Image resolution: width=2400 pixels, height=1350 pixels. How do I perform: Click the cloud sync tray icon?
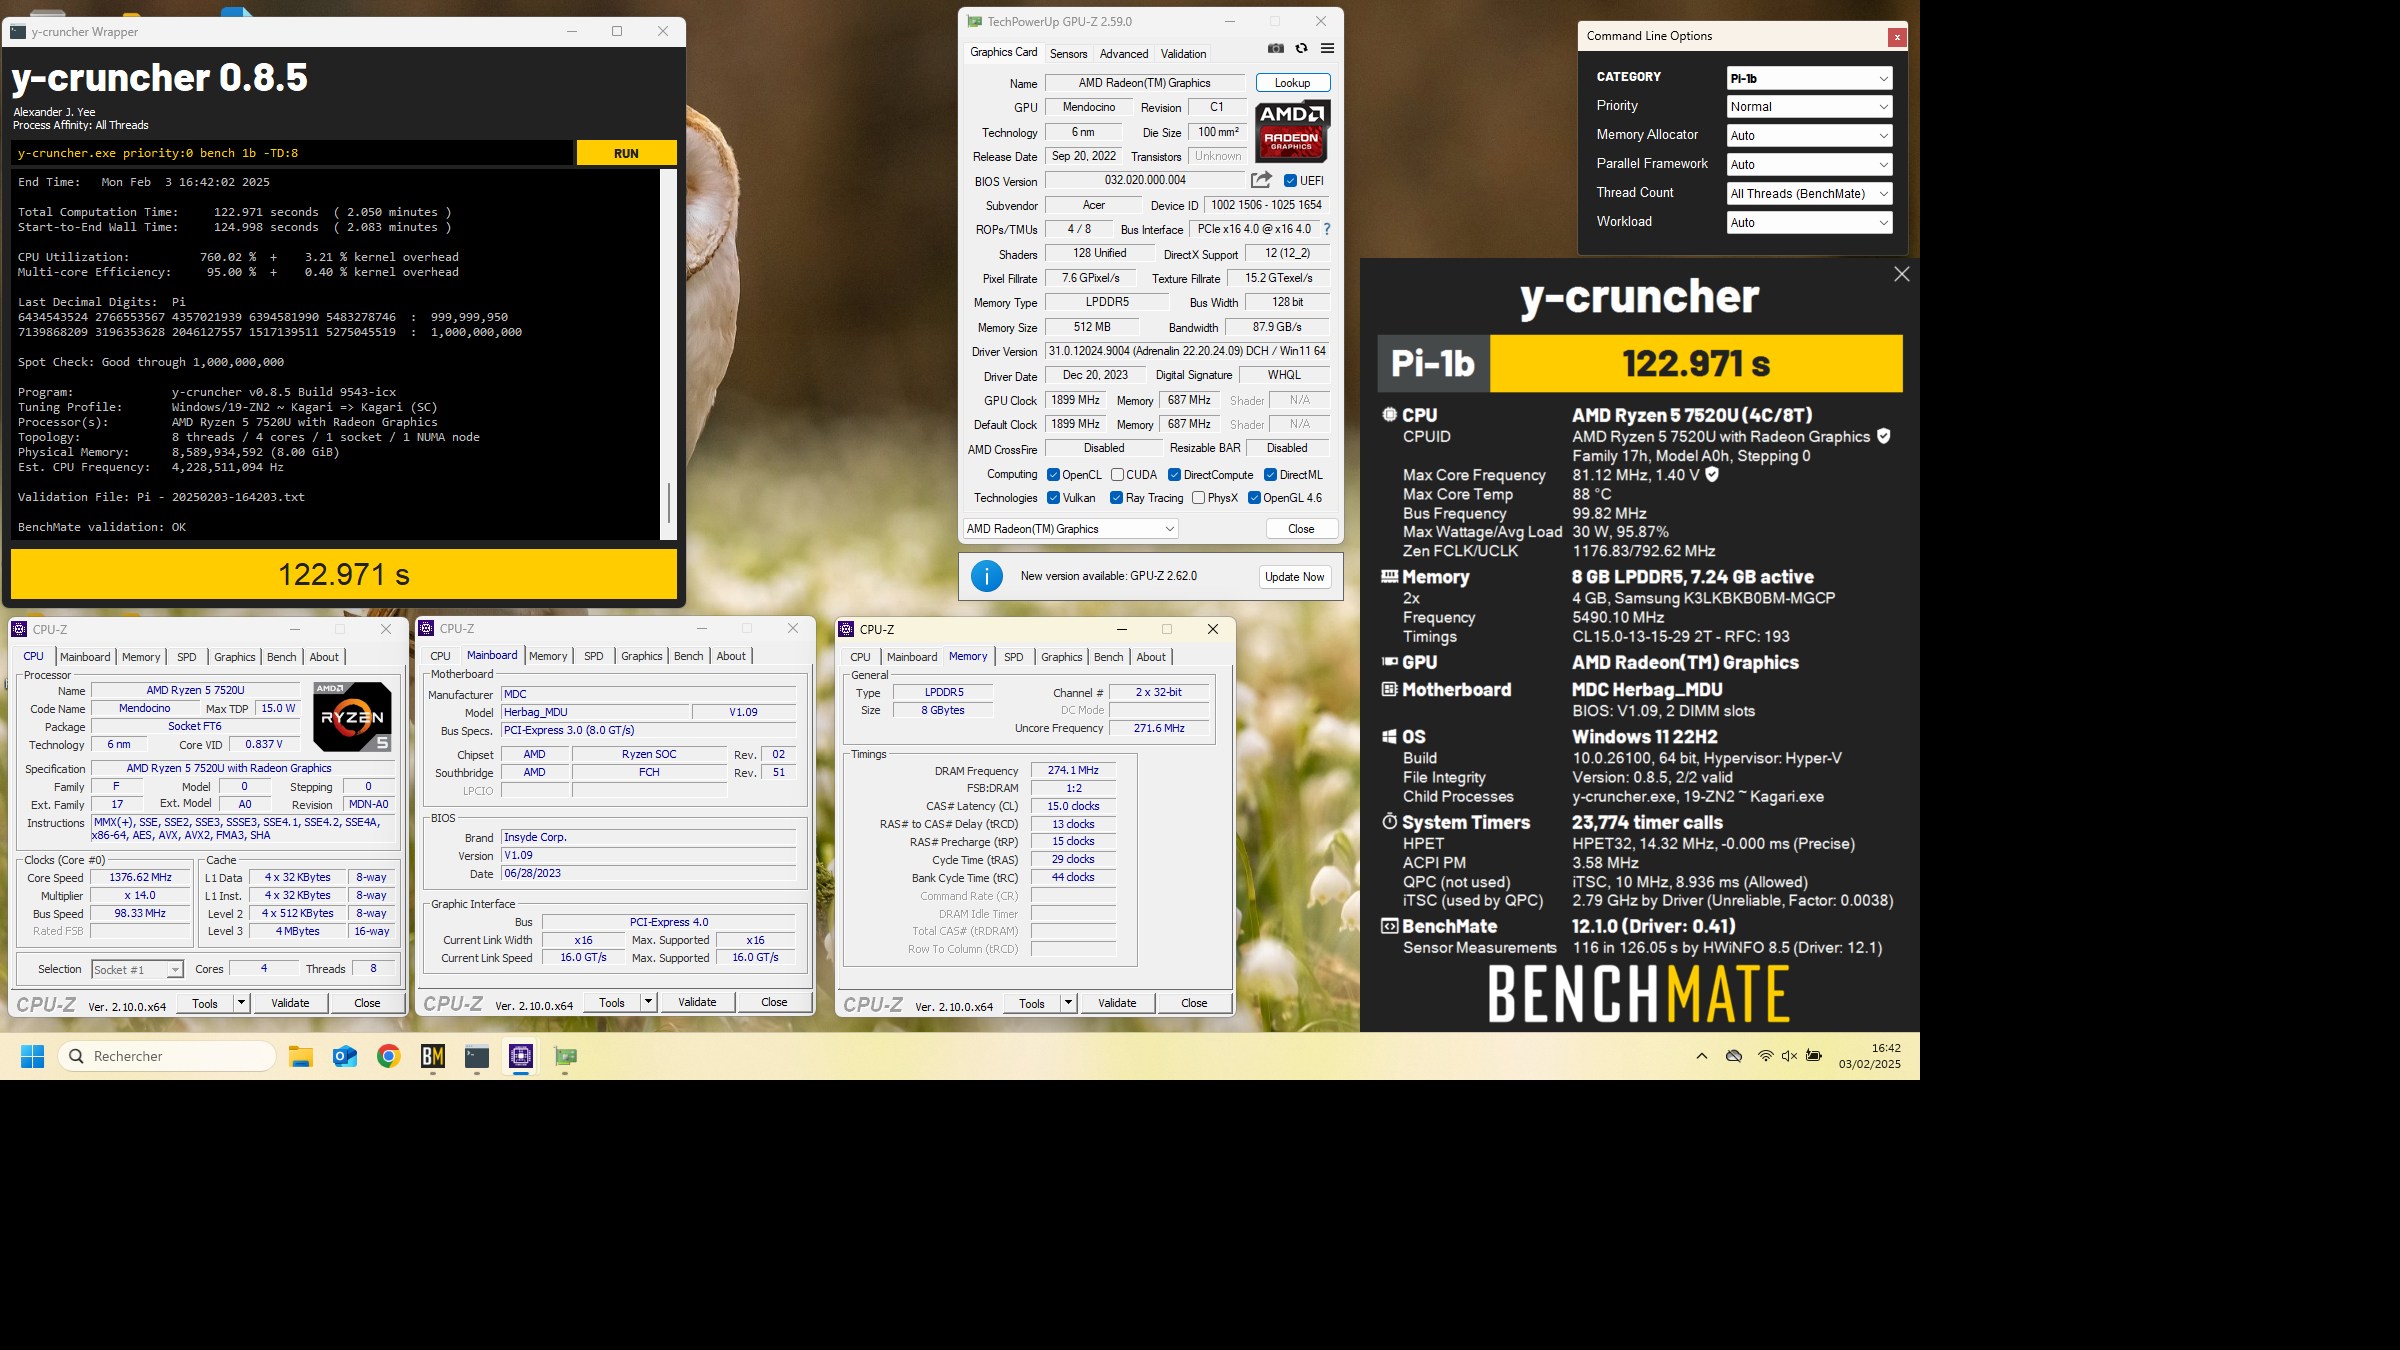point(1734,1056)
